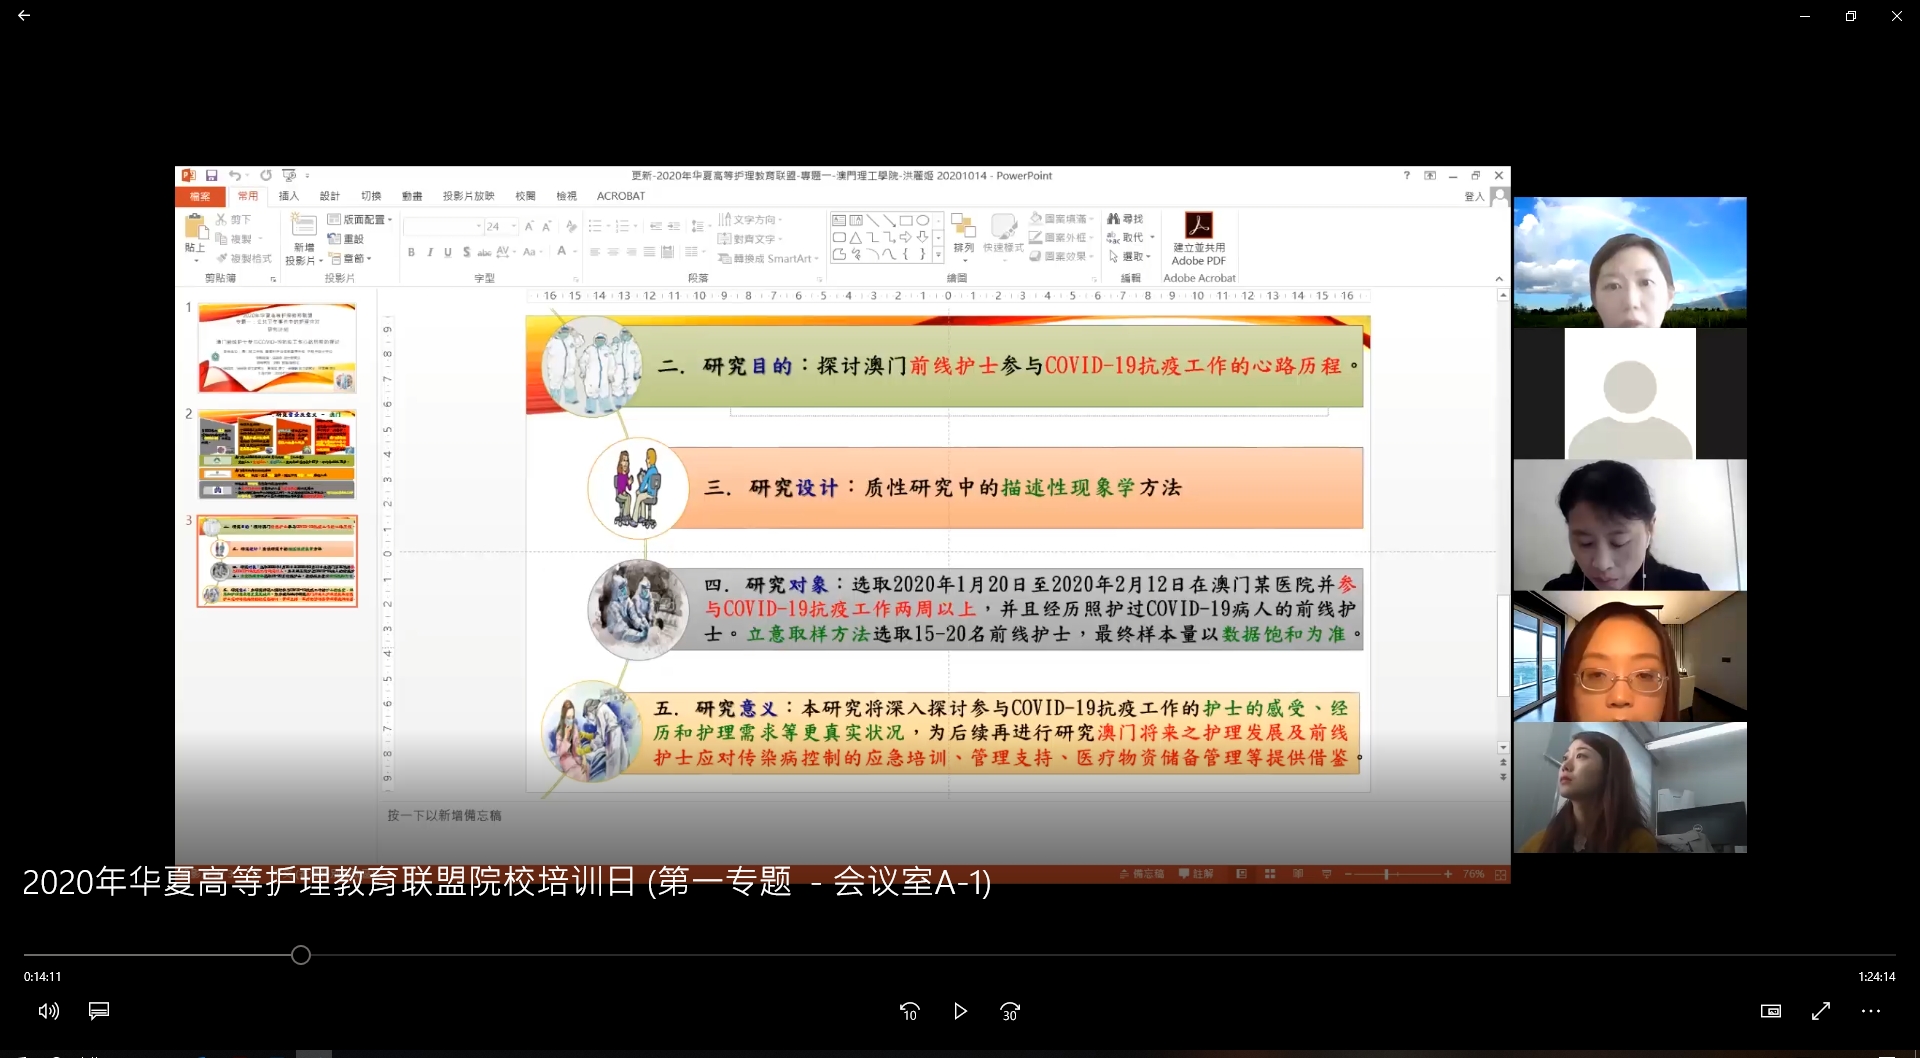1920x1058 pixels.
Task: Open the 插入 ribbon tab
Action: point(289,196)
